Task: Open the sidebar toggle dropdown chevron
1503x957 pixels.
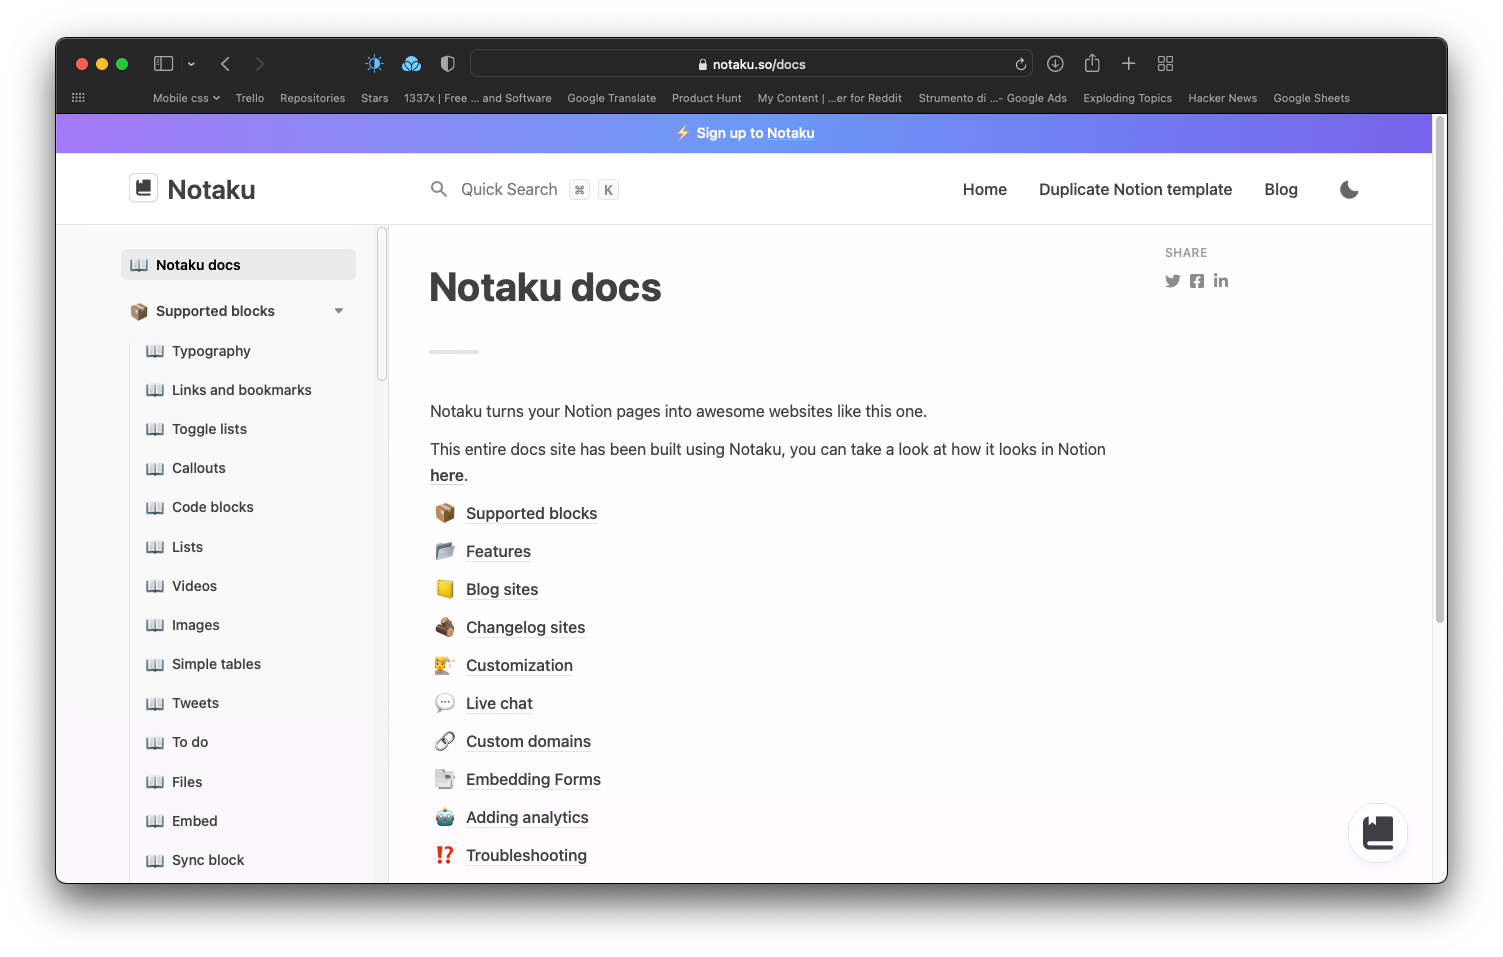Action: point(191,63)
